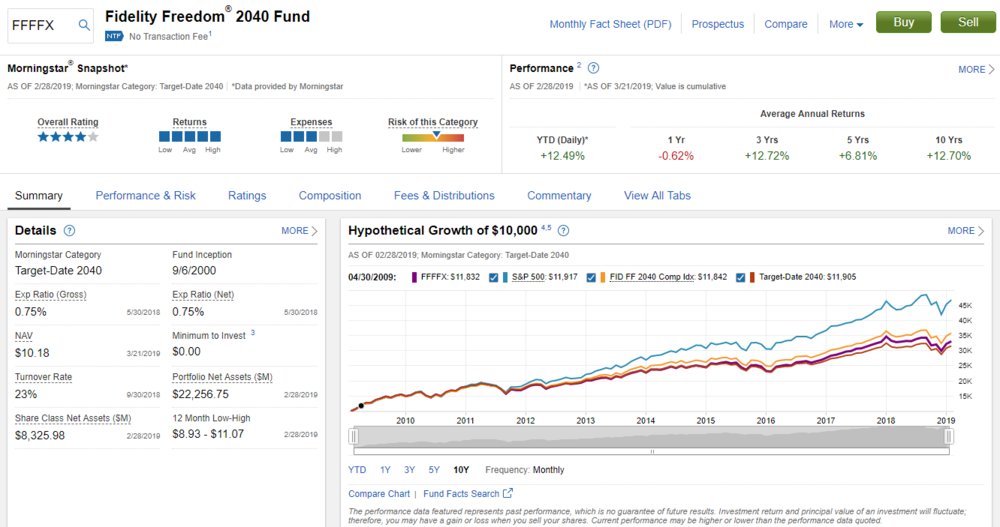
Task: Disable the Target-Date 2040 chart series checkbox
Action: coord(740,277)
